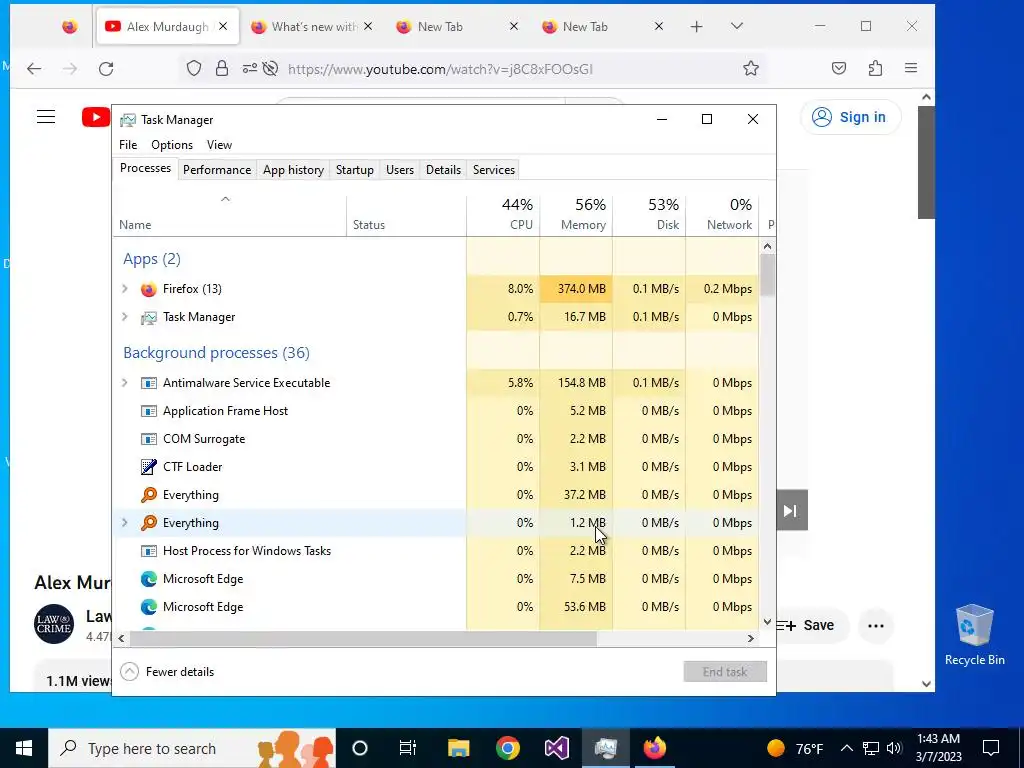Sort processes by the CPU column header
The width and height of the screenshot is (1024, 768).
(504, 215)
